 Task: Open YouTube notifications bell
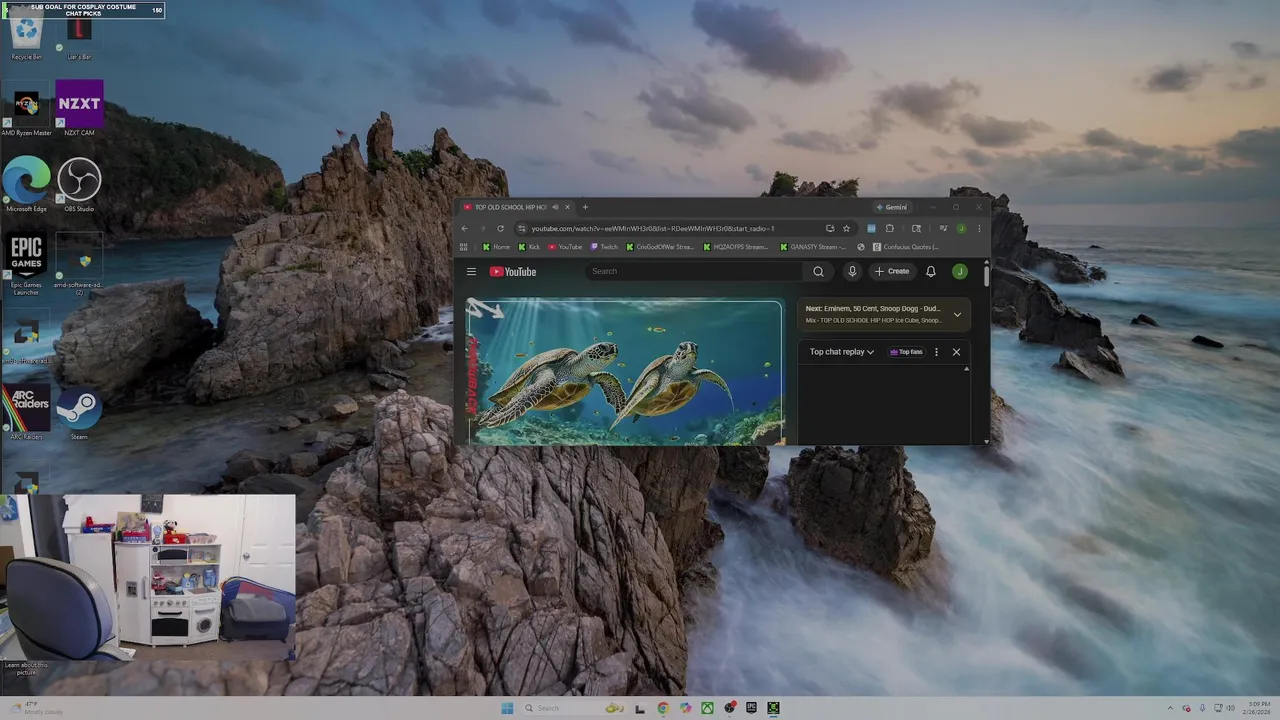pyautogui.click(x=931, y=271)
